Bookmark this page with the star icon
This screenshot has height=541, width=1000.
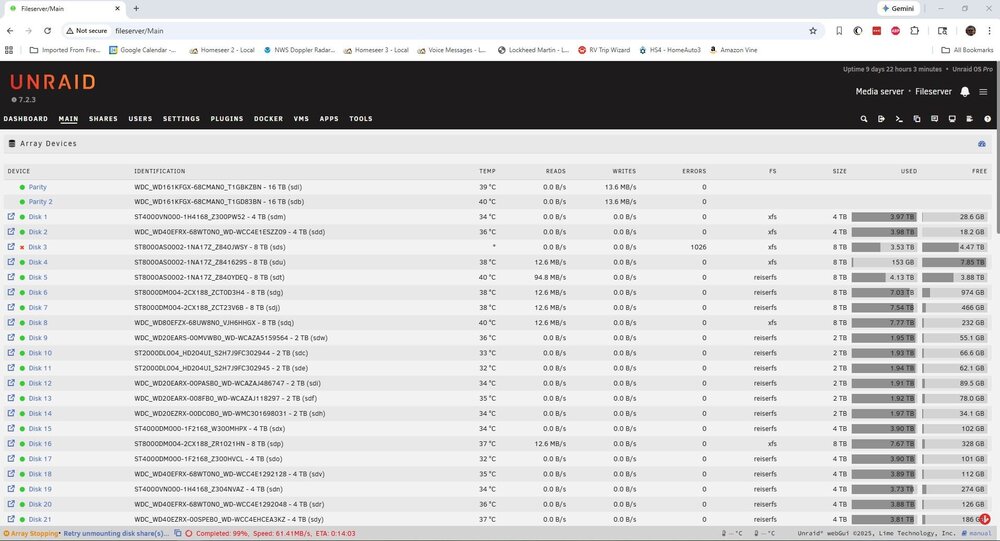click(x=812, y=31)
